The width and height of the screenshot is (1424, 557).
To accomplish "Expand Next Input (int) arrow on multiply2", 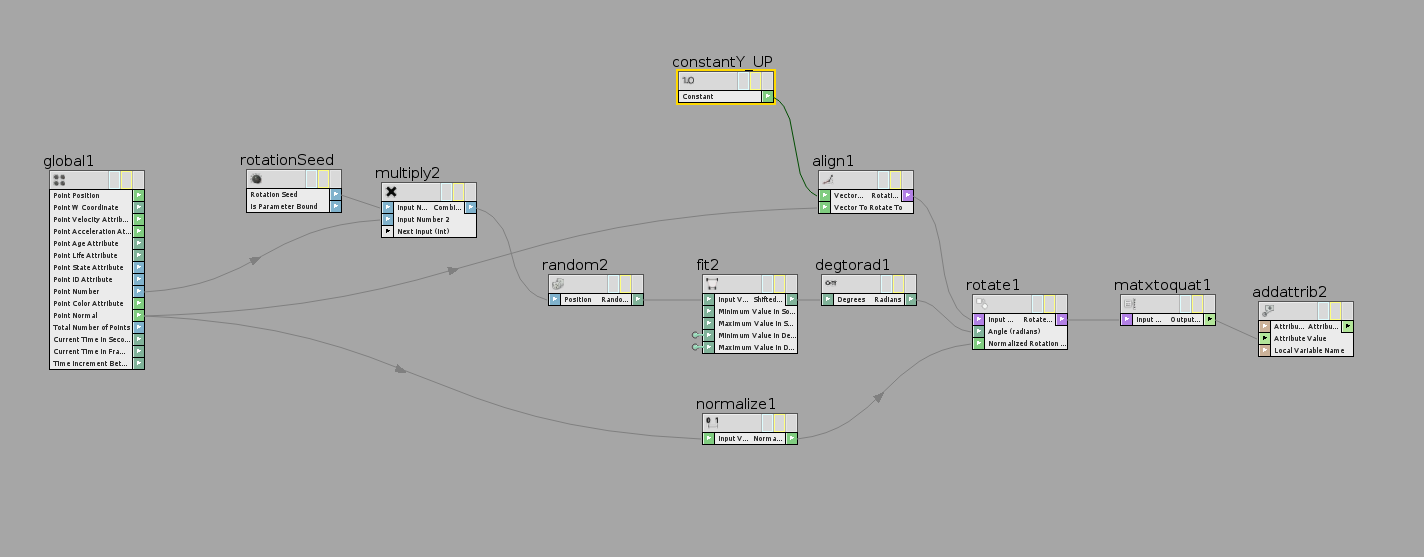I will (387, 231).
